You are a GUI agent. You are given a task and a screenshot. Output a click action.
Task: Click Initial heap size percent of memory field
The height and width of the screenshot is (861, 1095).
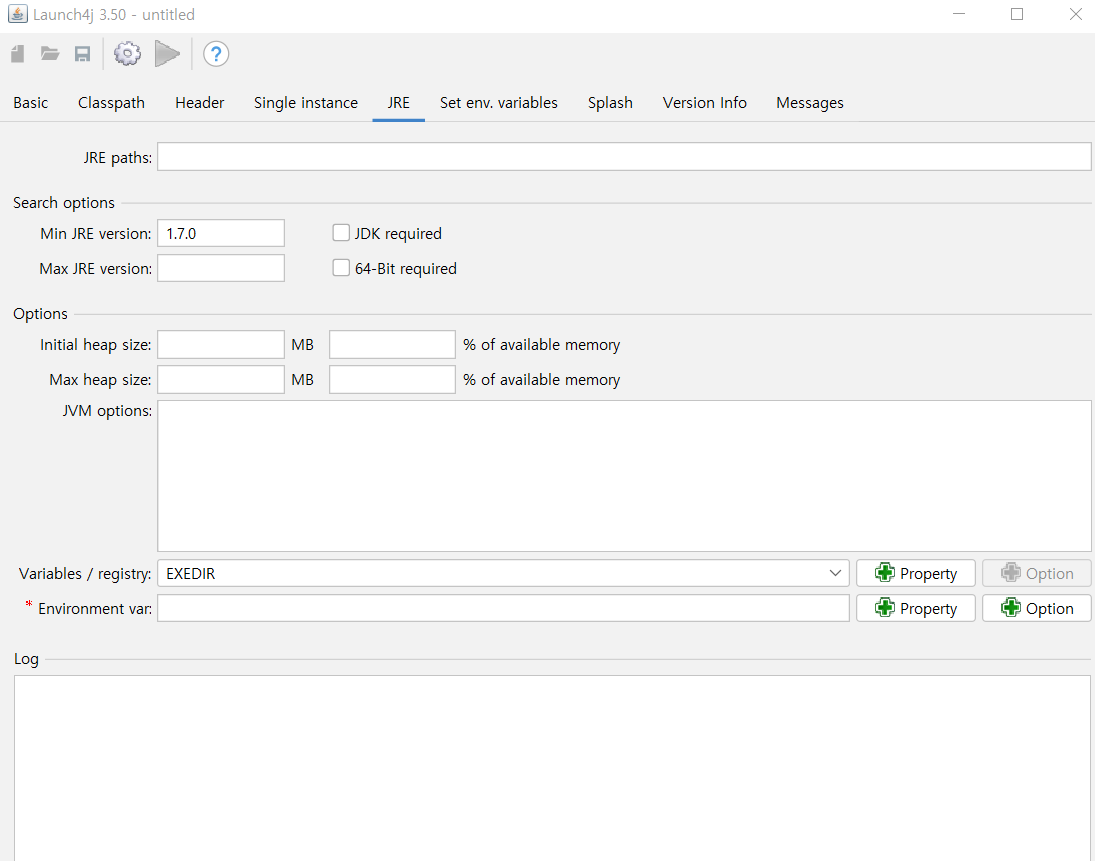[x=392, y=344]
